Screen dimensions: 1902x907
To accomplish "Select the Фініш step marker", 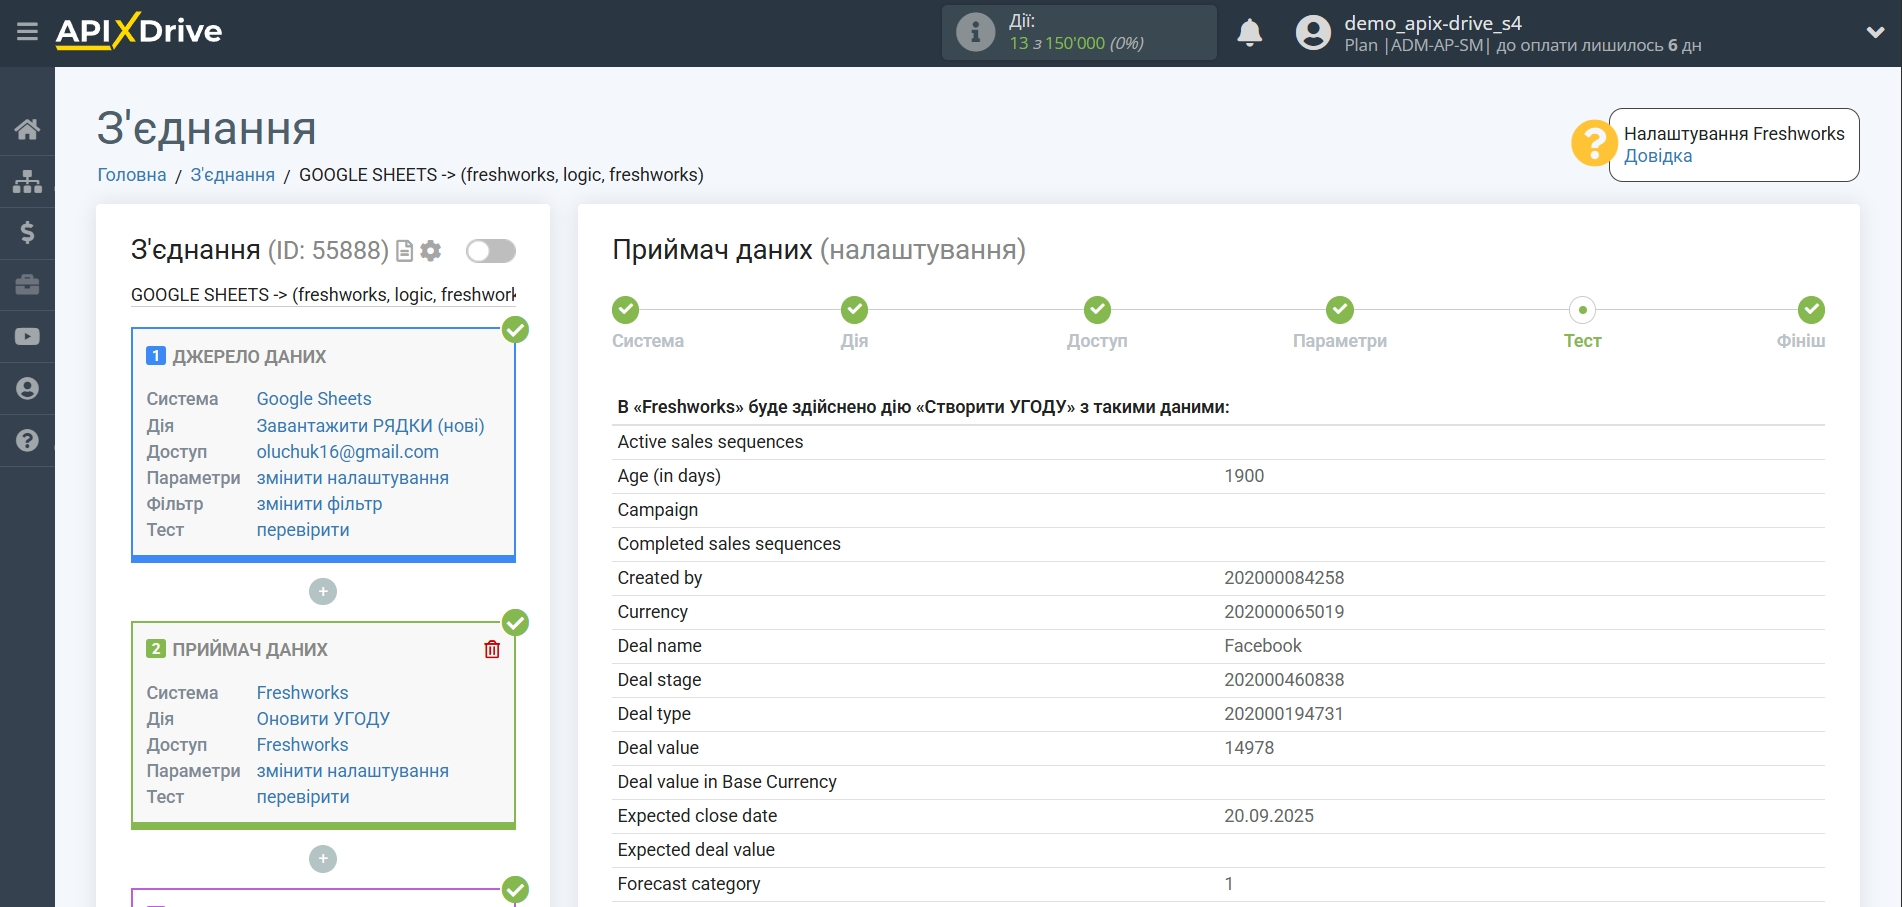I will [1810, 310].
